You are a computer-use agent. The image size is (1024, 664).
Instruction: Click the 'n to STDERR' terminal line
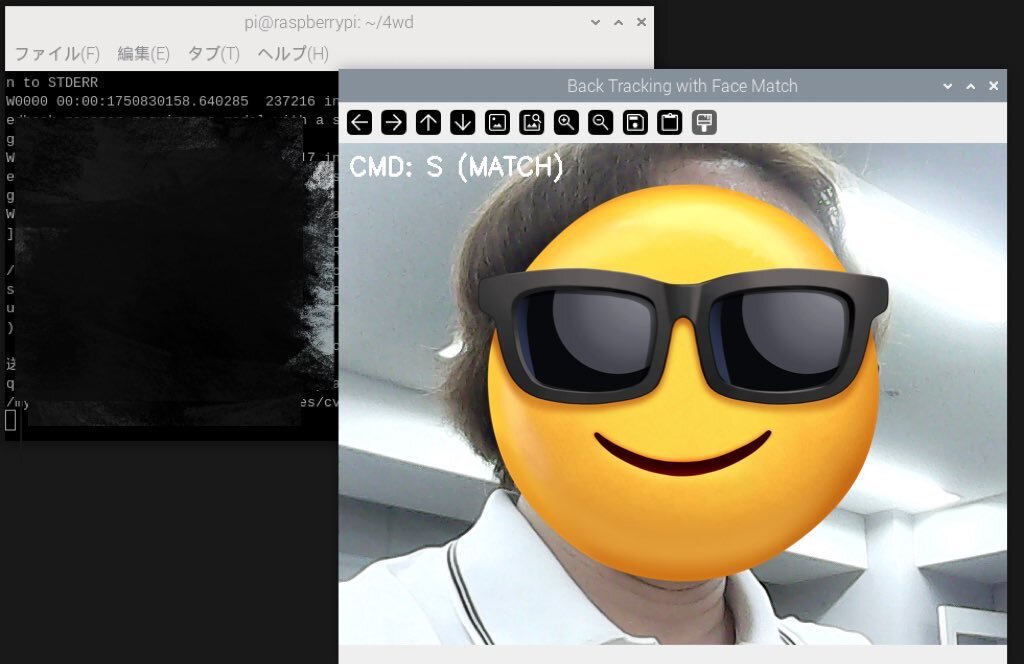(52, 82)
